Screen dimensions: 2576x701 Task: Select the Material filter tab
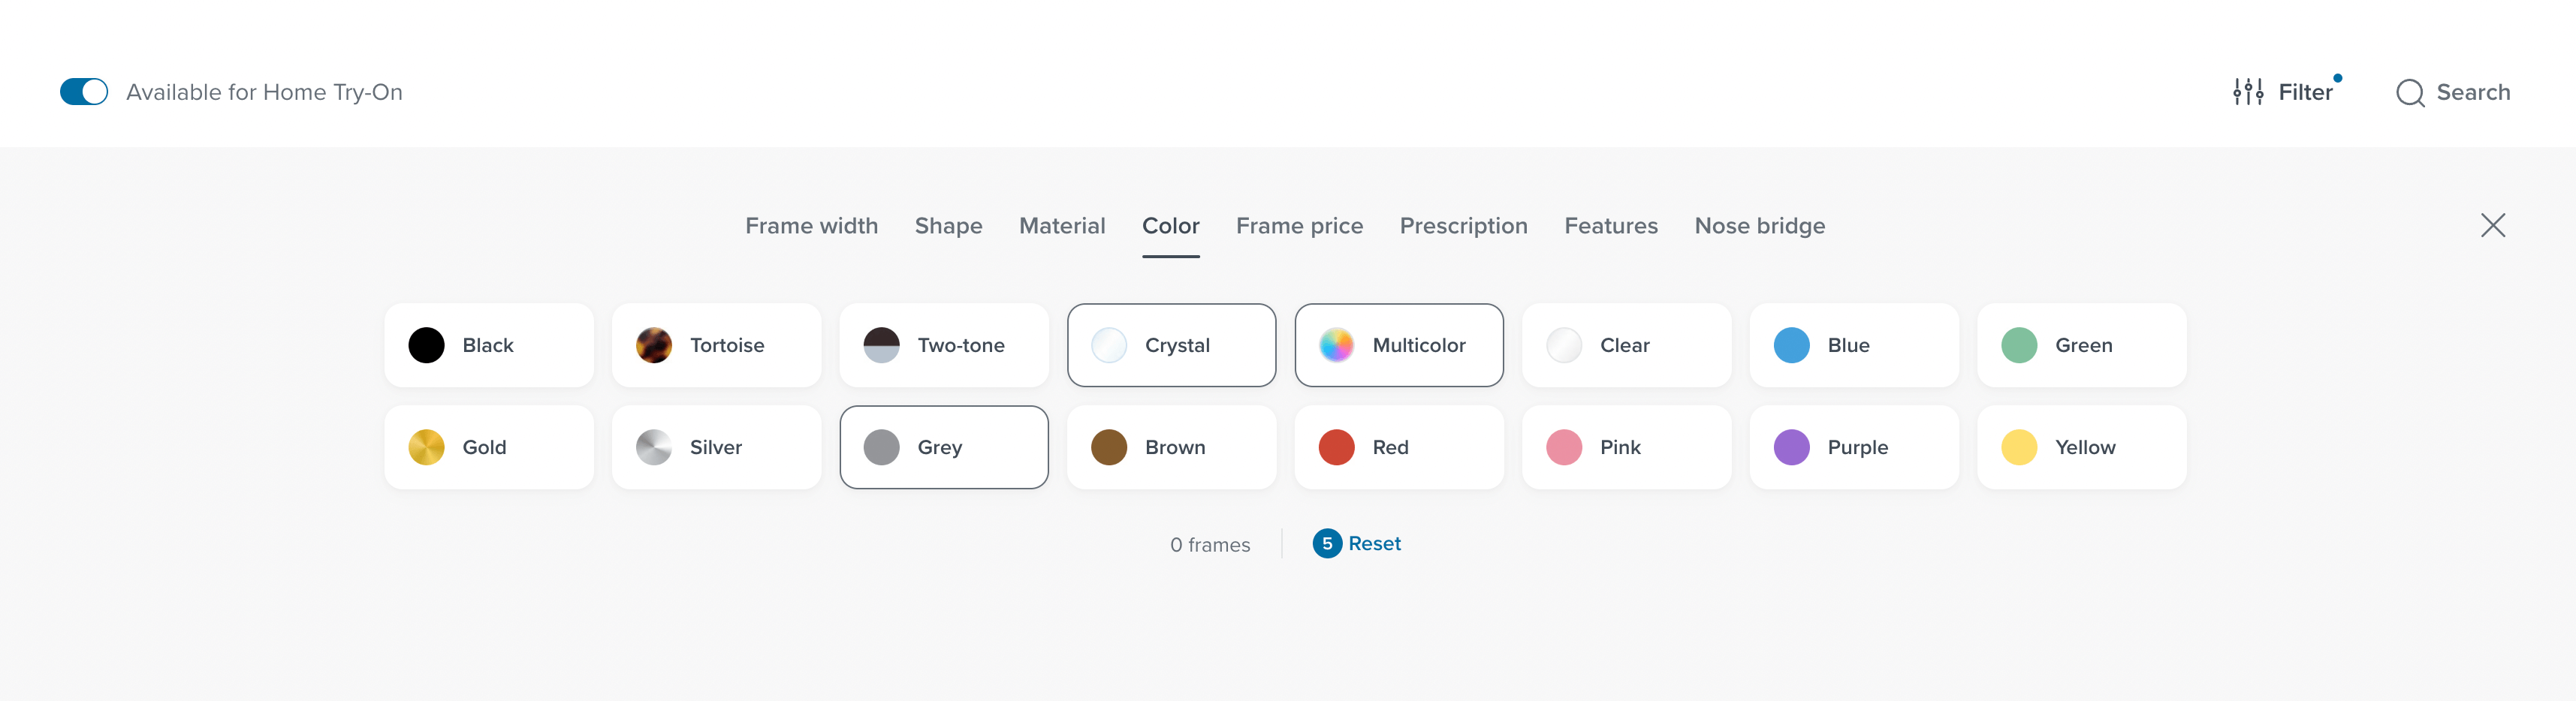pyautogui.click(x=1061, y=226)
